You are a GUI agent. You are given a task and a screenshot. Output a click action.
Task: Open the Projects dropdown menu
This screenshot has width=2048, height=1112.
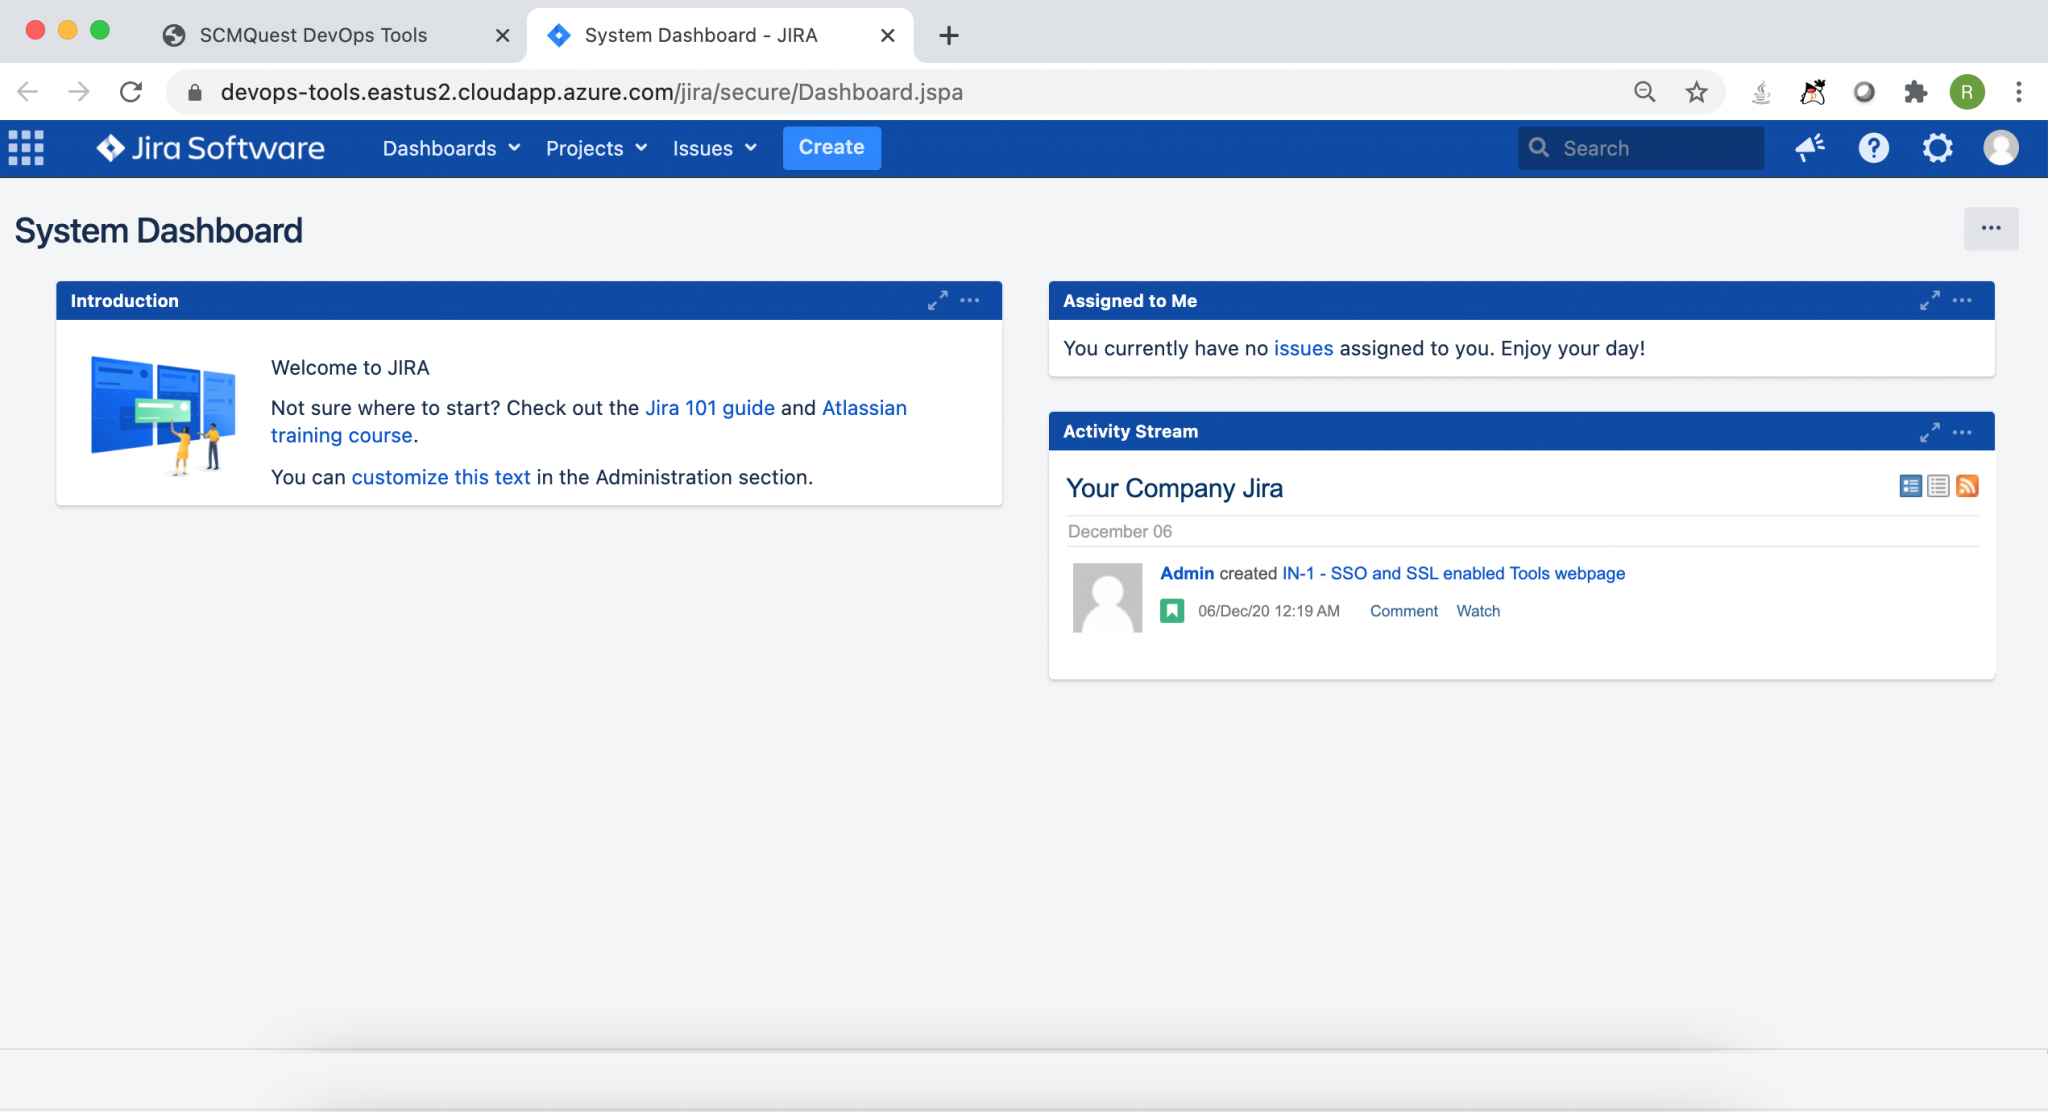[594, 147]
